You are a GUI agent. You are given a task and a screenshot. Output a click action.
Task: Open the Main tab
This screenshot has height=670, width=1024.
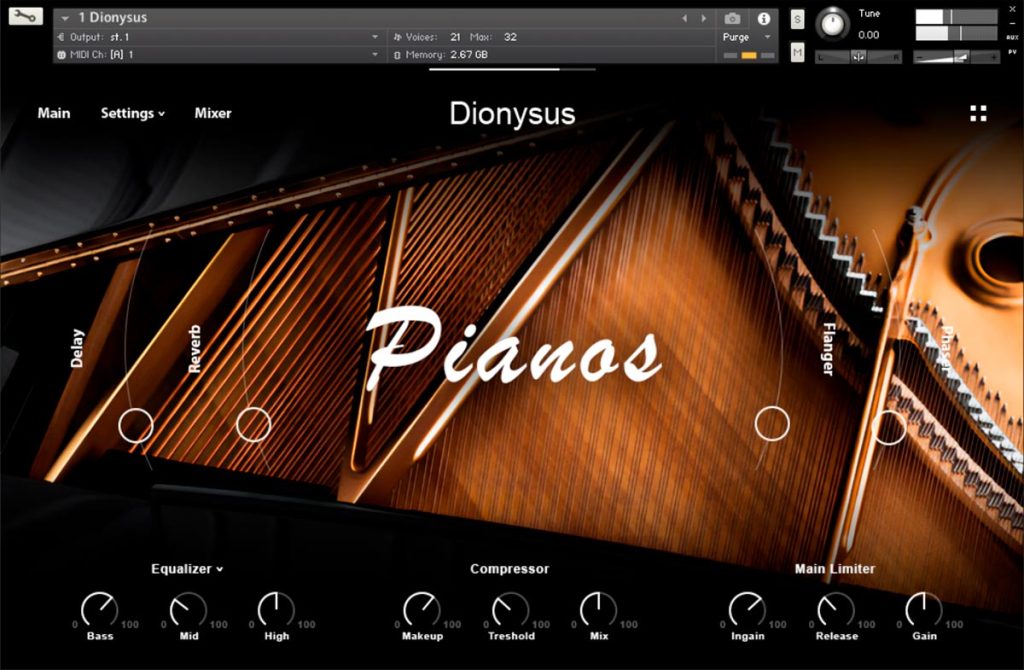pos(54,113)
